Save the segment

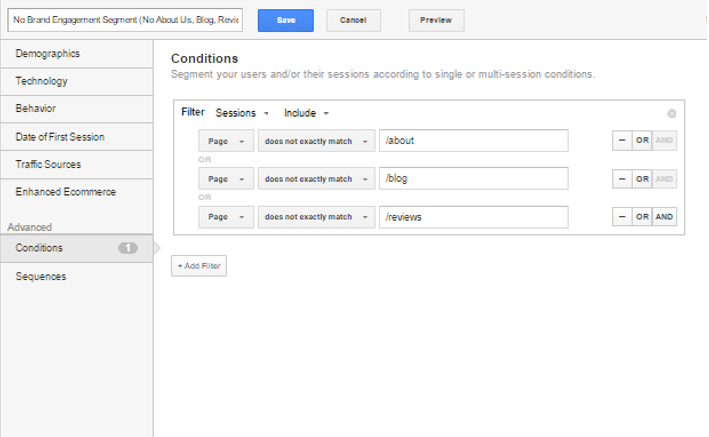click(286, 20)
